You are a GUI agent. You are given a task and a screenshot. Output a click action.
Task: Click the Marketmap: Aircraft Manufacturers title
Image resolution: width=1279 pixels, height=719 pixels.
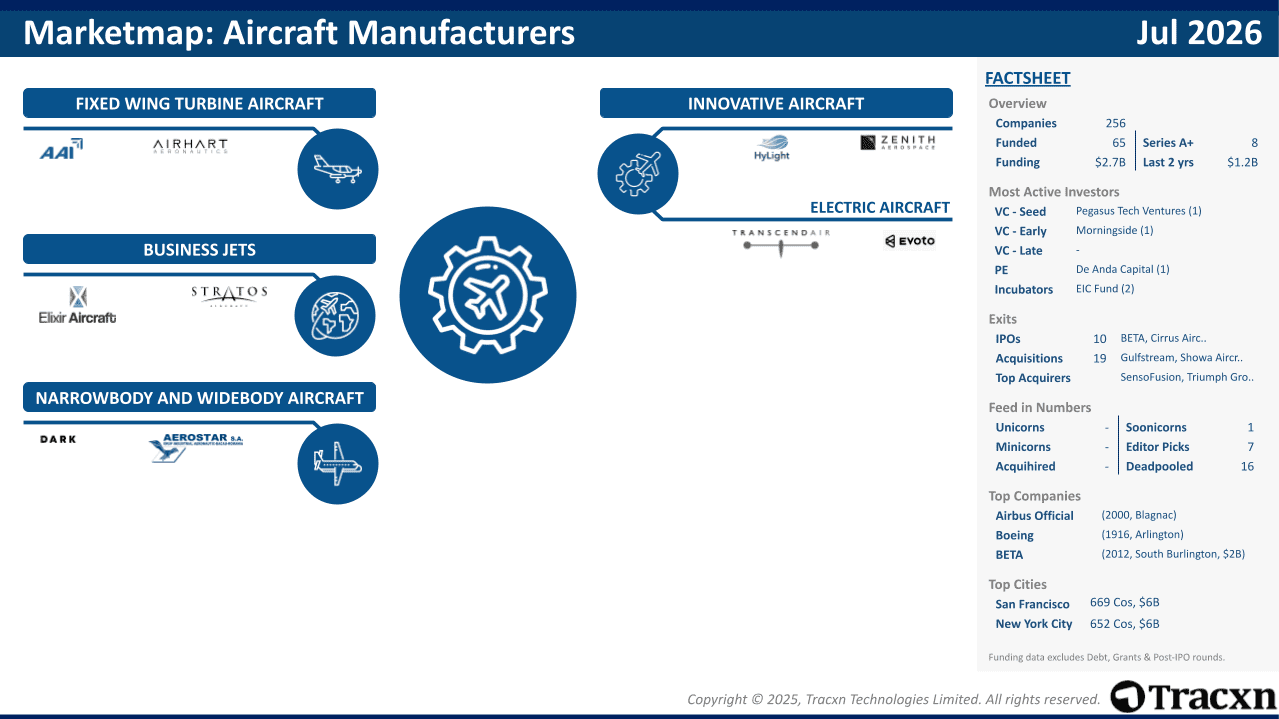point(299,33)
